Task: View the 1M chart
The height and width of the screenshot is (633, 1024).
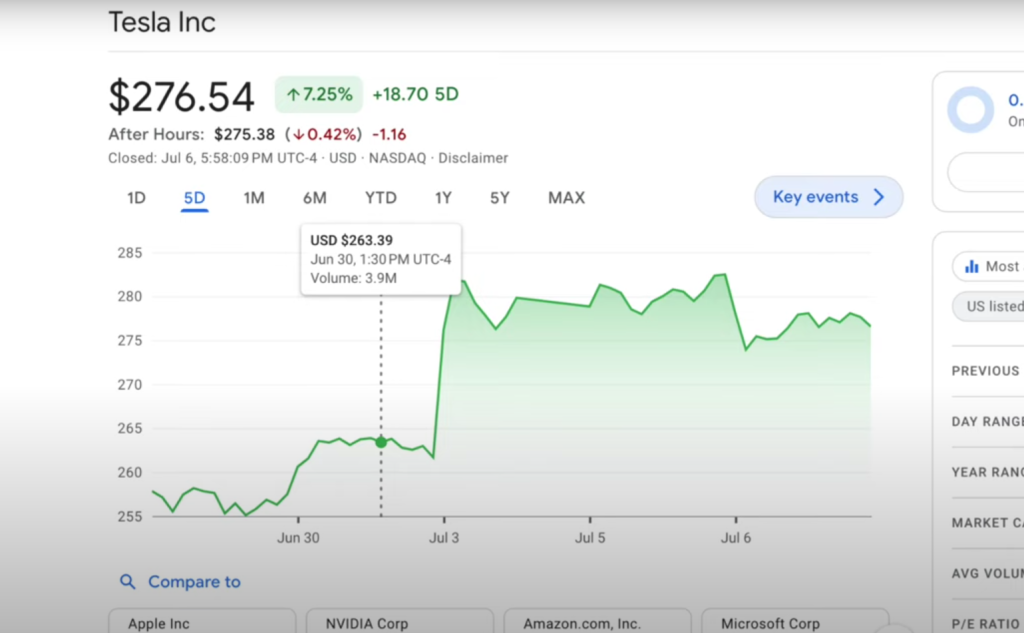Action: 254,197
